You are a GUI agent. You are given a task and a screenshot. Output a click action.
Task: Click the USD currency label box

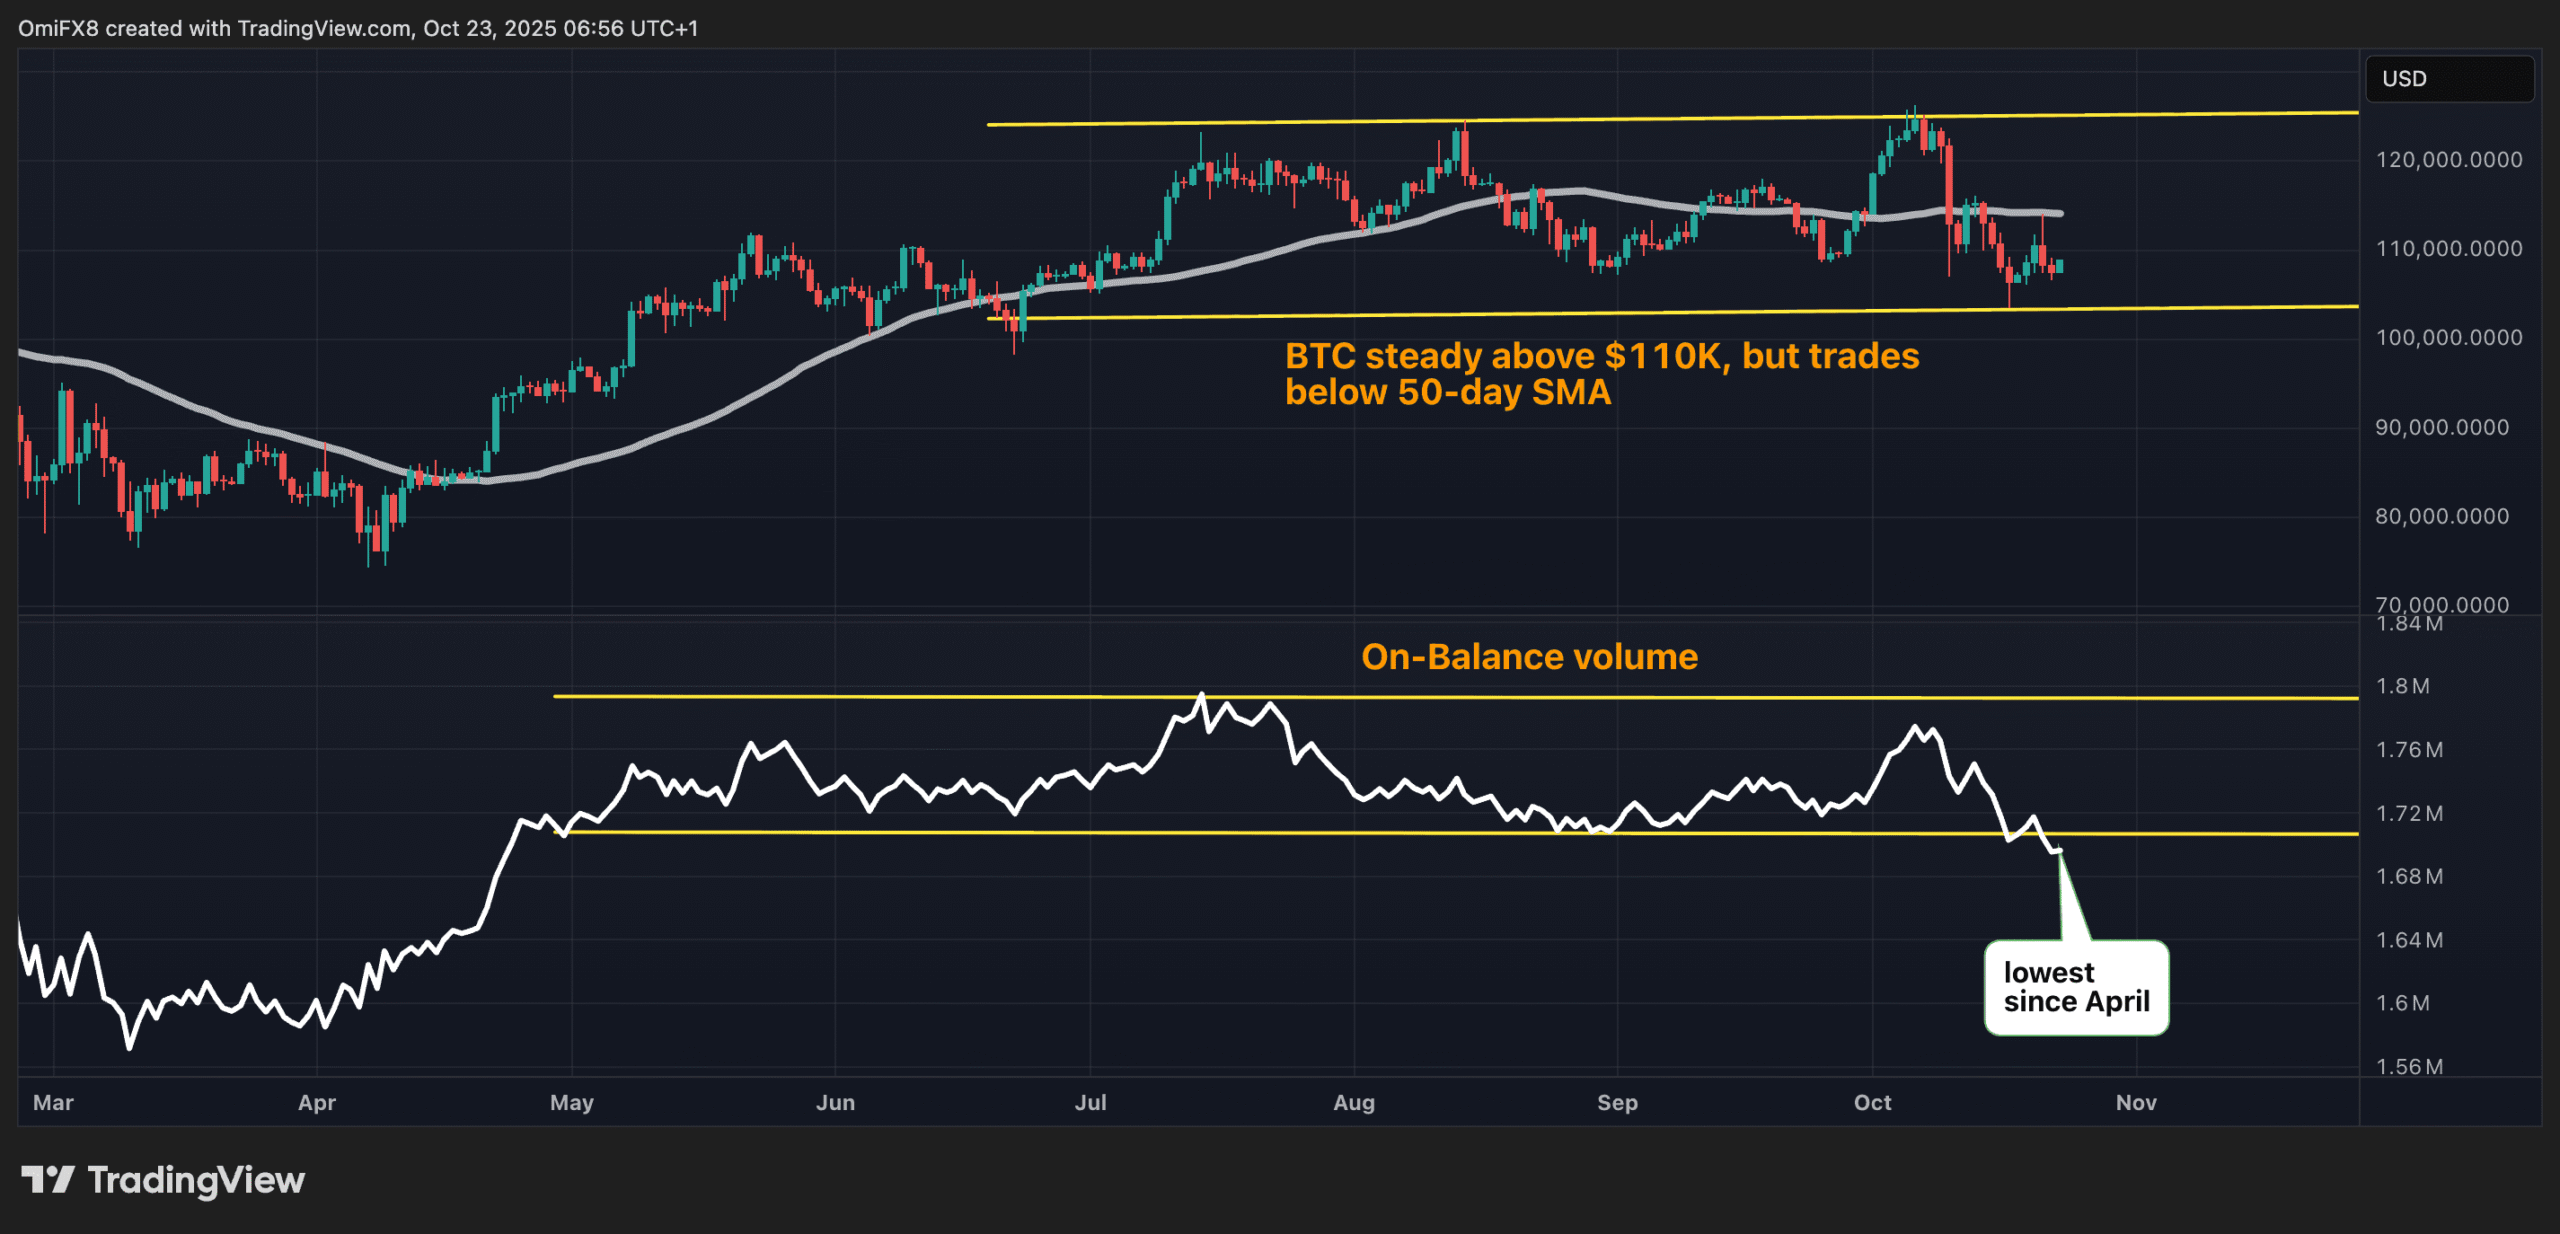coord(2448,79)
